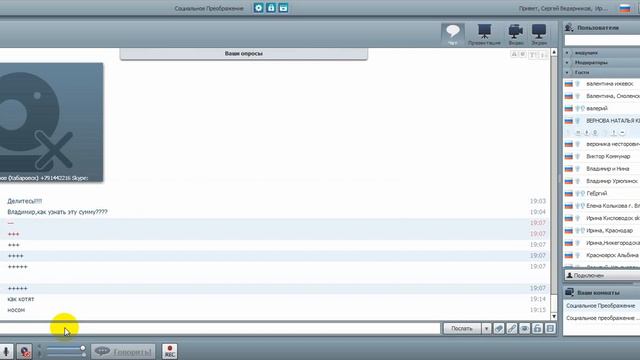Click the minus icon under ВЕРНОВА НАТАЛЬЯ
The width and height of the screenshot is (640, 360).
(622, 133)
